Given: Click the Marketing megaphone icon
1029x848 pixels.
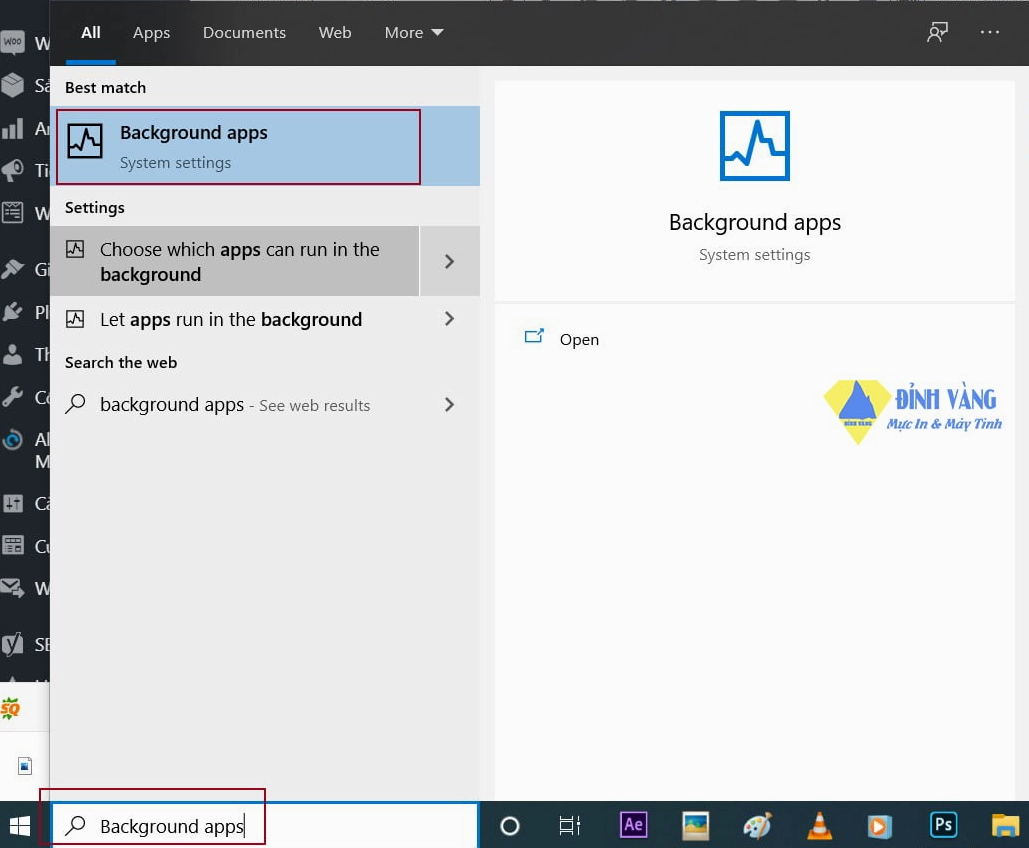Looking at the screenshot, I should (12, 170).
